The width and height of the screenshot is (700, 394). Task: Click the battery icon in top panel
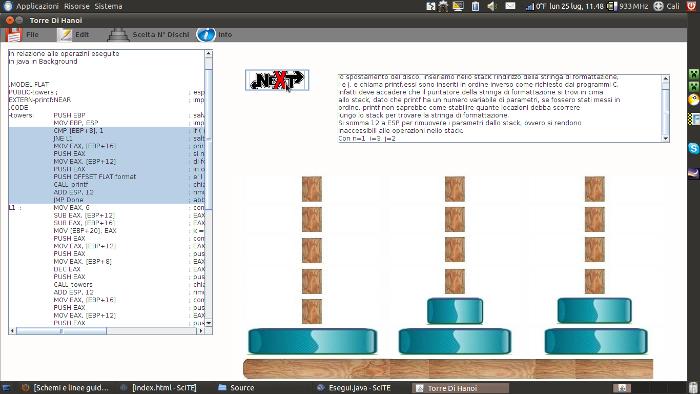pyautogui.click(x=475, y=6)
